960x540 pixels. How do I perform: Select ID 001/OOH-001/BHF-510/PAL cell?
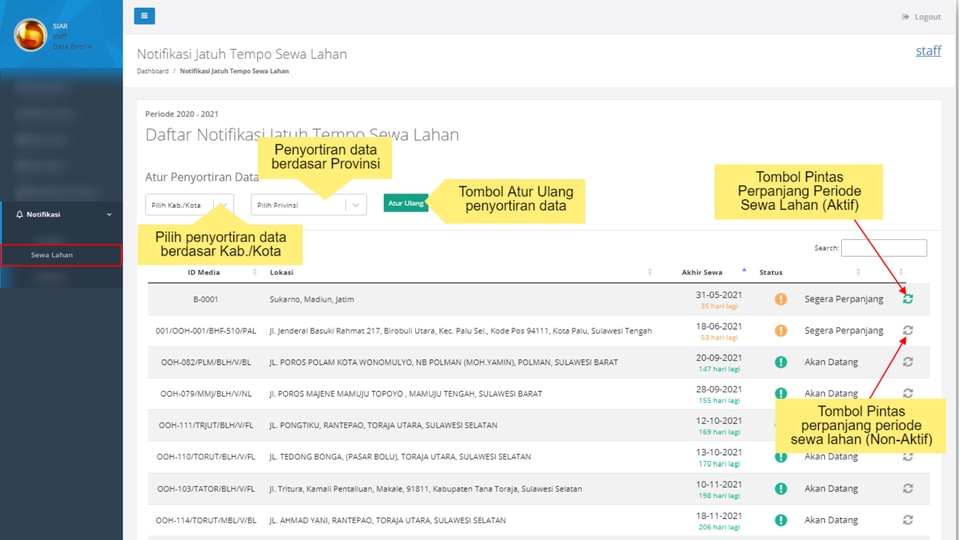(206, 331)
